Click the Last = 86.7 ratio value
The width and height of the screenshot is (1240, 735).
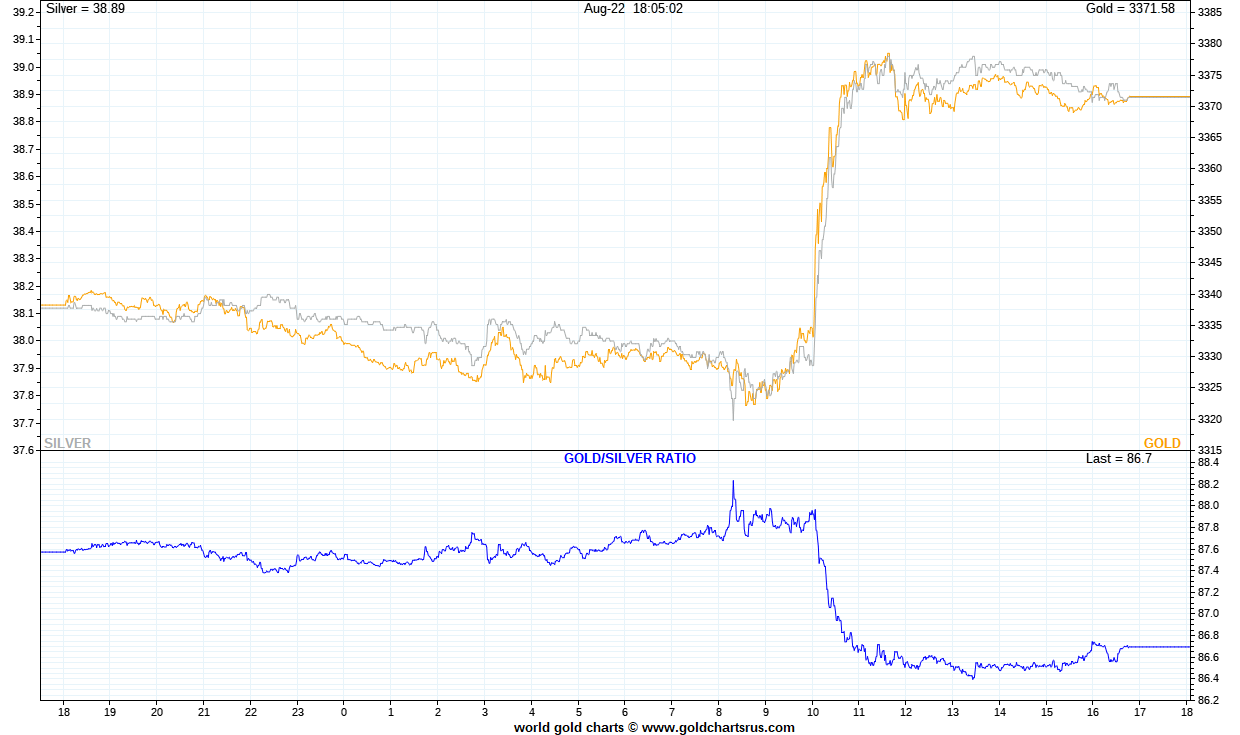[x=1119, y=458]
